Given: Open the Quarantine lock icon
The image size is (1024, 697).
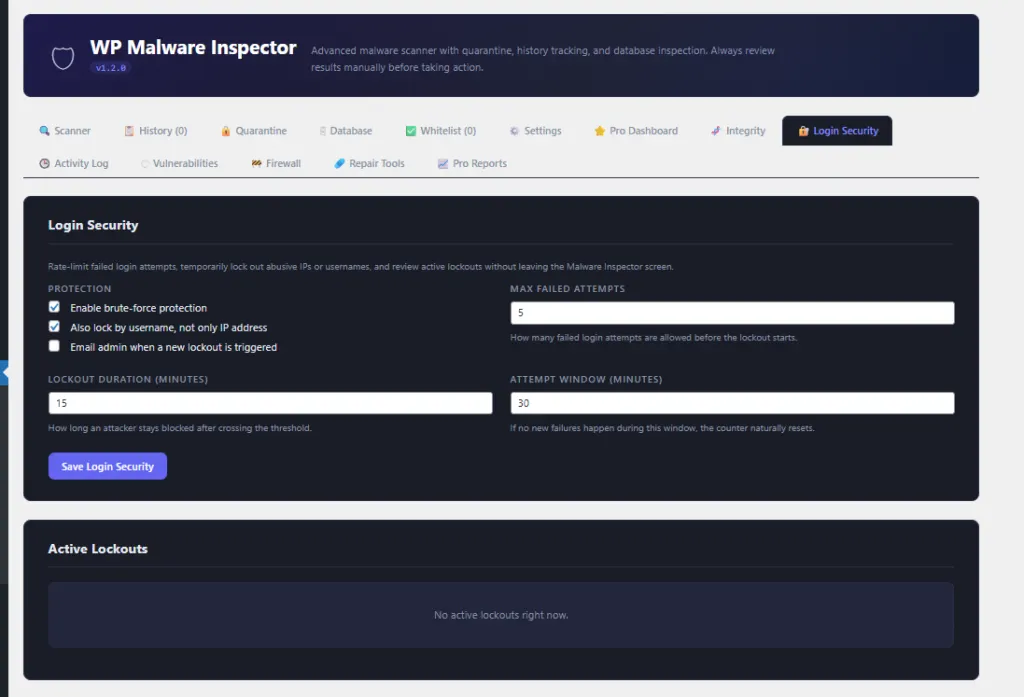Looking at the screenshot, I should 226,130.
